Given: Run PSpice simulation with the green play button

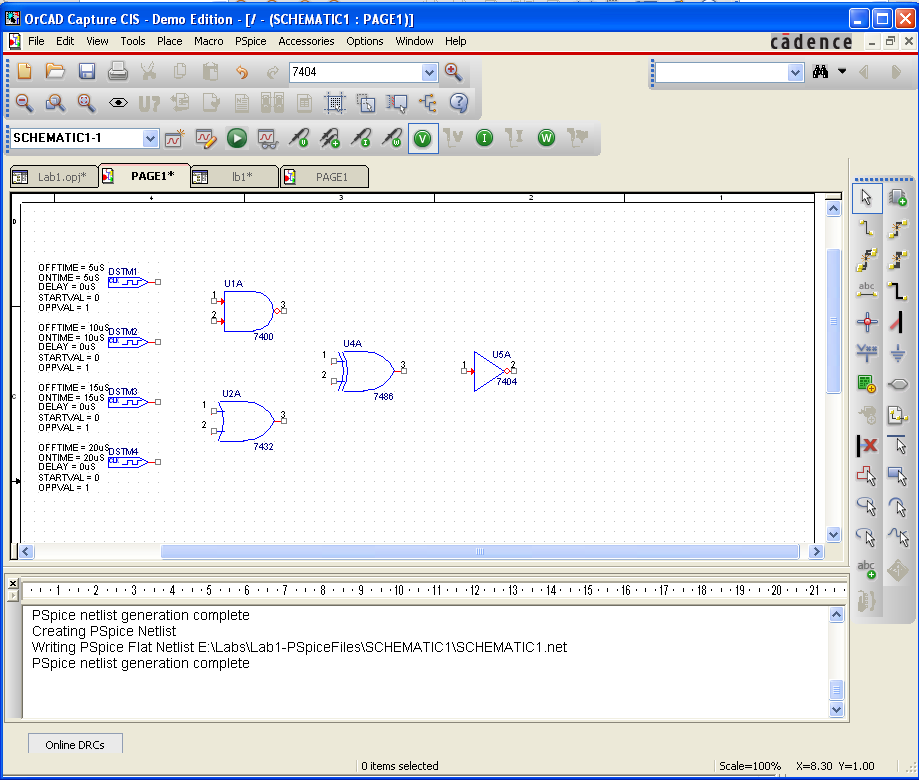Looking at the screenshot, I should (237, 138).
